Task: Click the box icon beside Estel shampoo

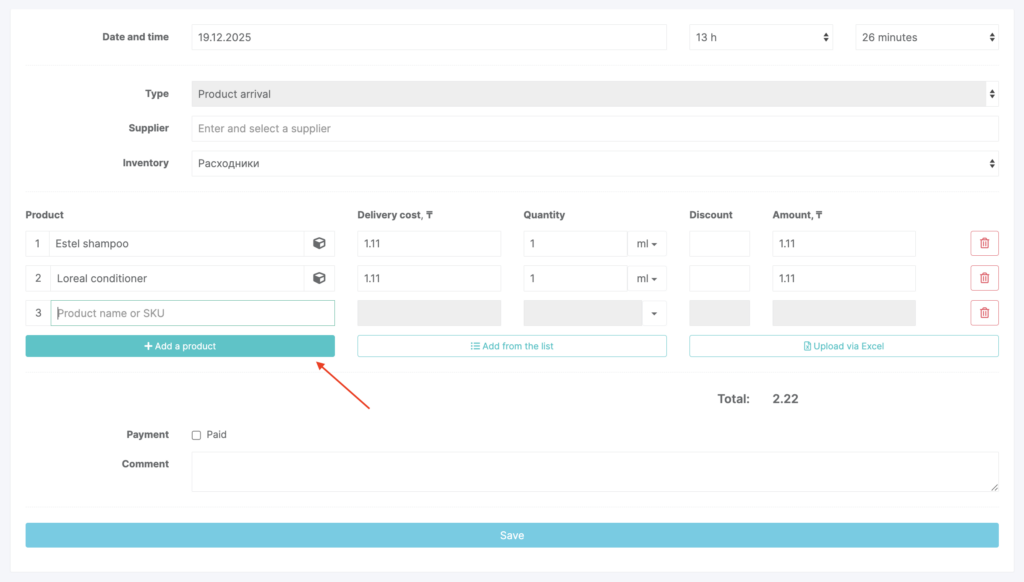Action: coord(319,243)
